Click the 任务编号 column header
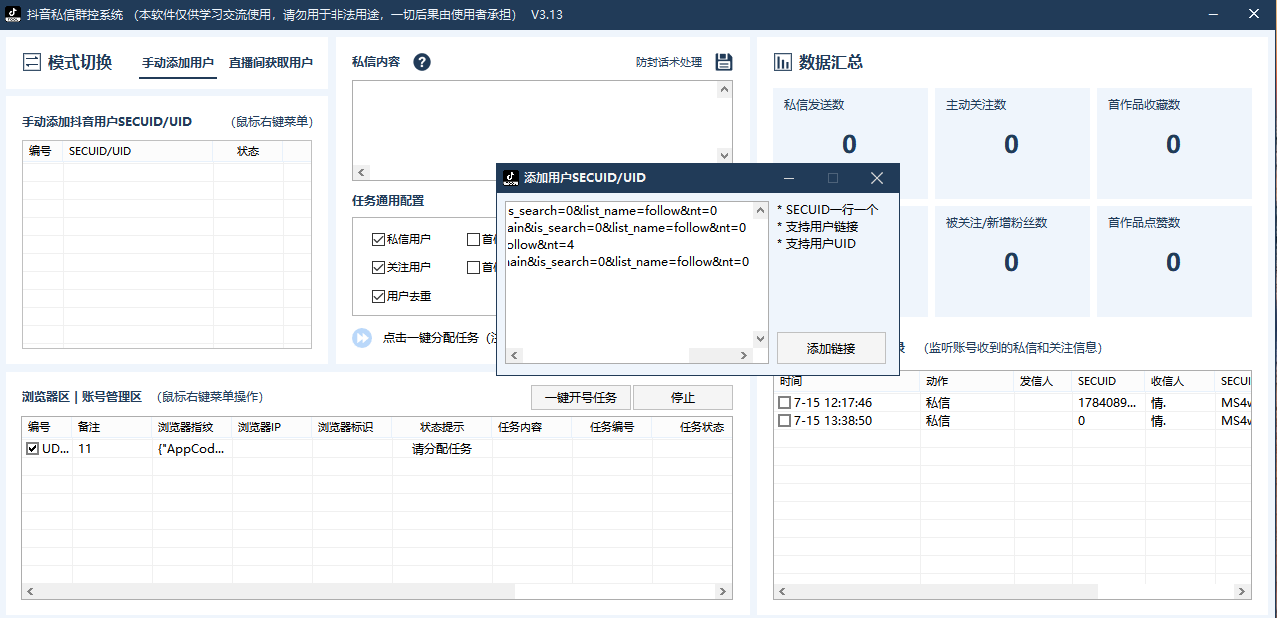 click(x=612, y=427)
